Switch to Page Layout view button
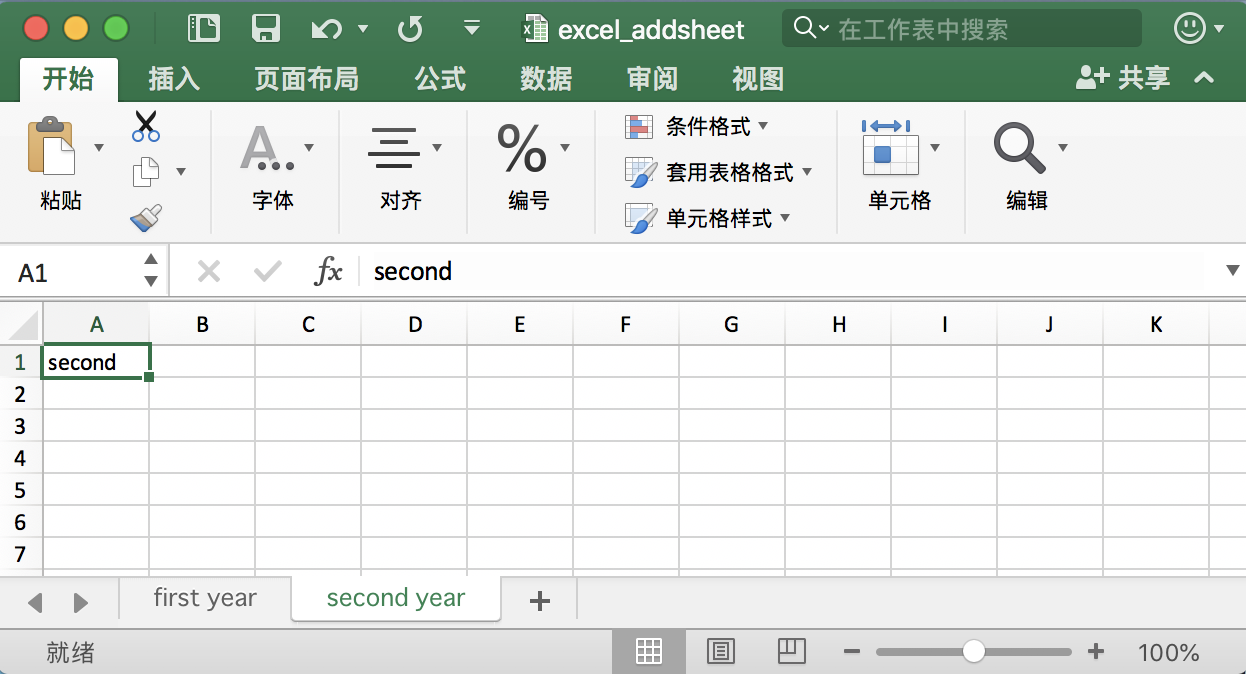This screenshot has width=1246, height=674. pos(721,652)
